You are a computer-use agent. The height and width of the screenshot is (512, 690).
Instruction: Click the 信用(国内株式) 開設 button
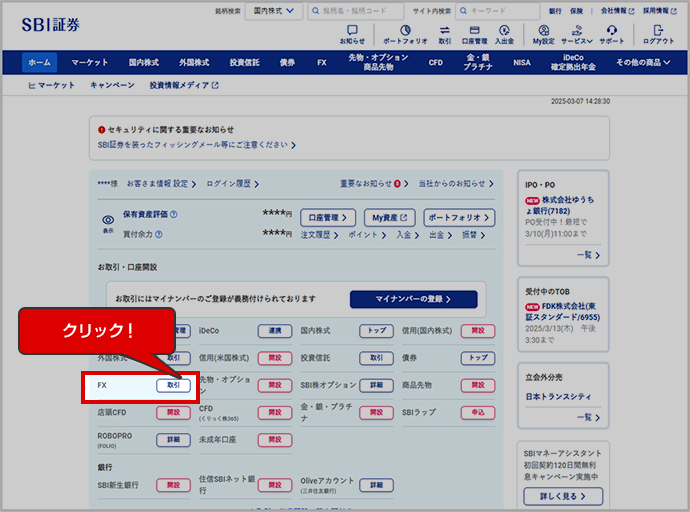coord(478,331)
